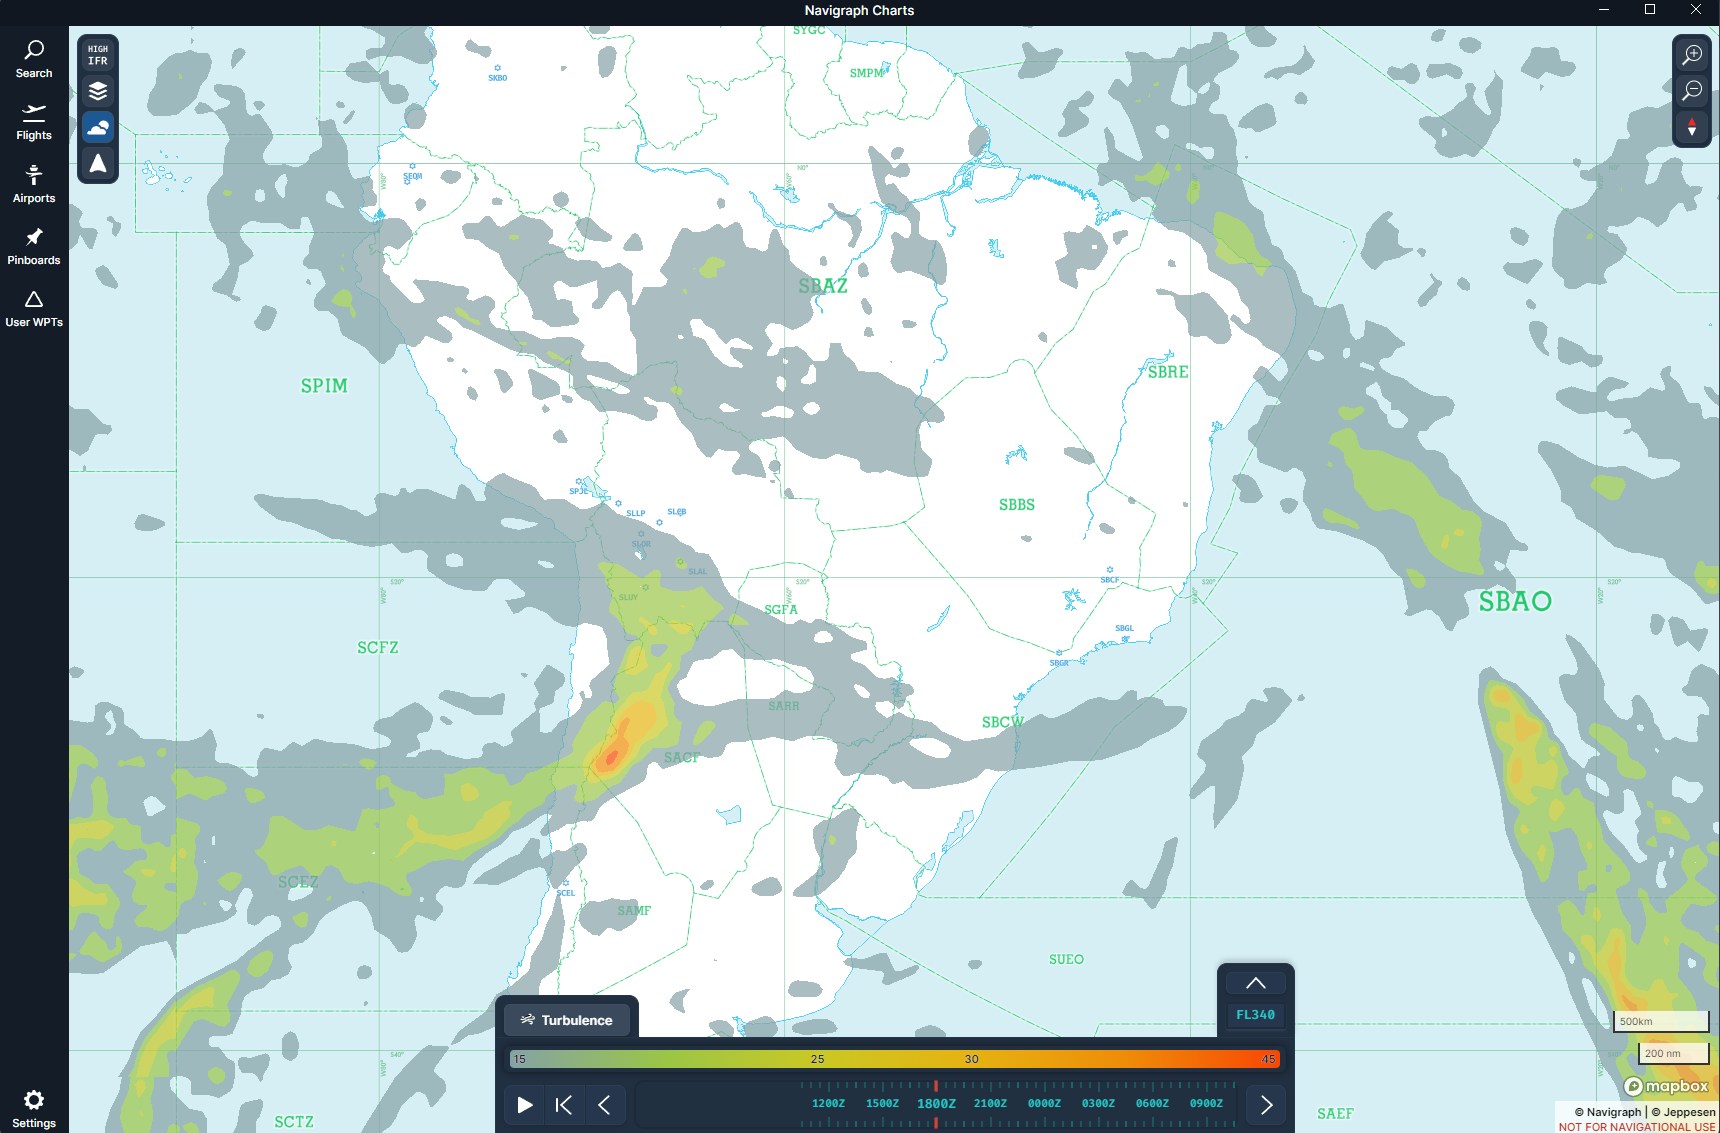This screenshot has width=1720, height=1133.
Task: Open the Search panel in sidebar
Action: point(34,59)
